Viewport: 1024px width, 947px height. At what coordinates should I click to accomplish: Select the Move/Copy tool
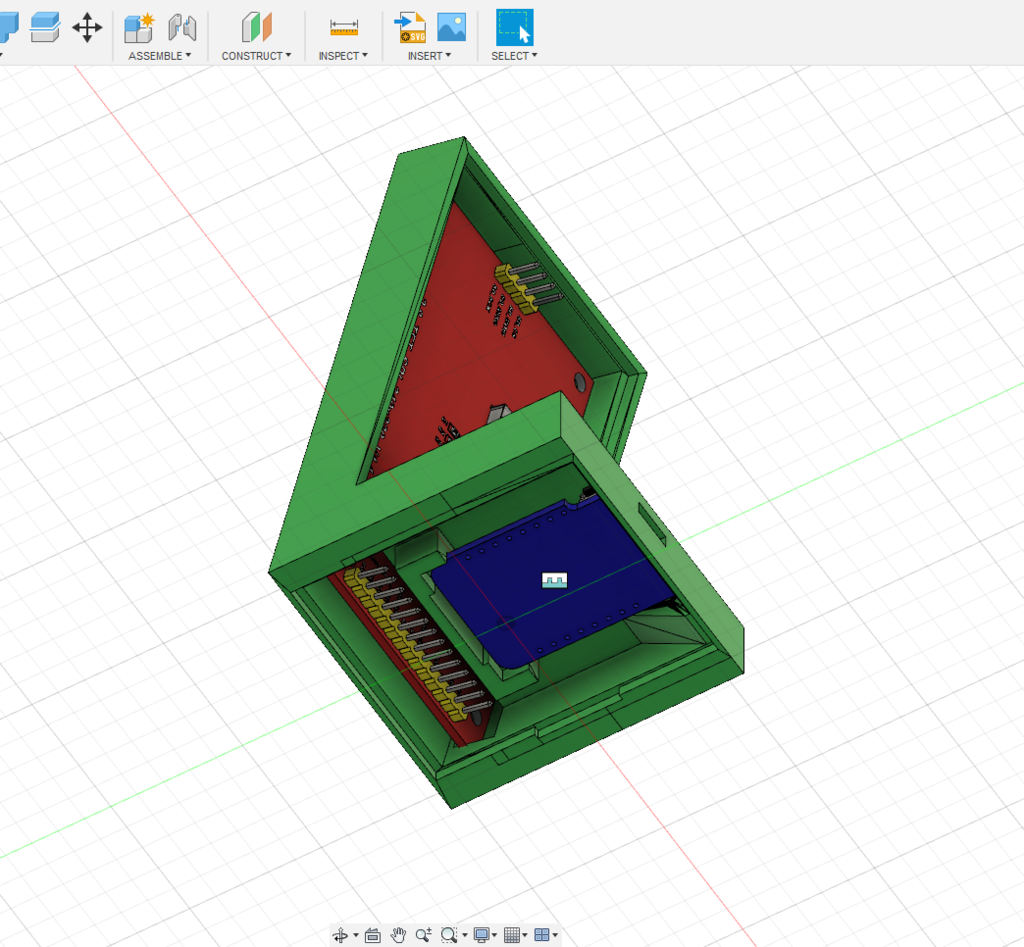click(x=87, y=28)
